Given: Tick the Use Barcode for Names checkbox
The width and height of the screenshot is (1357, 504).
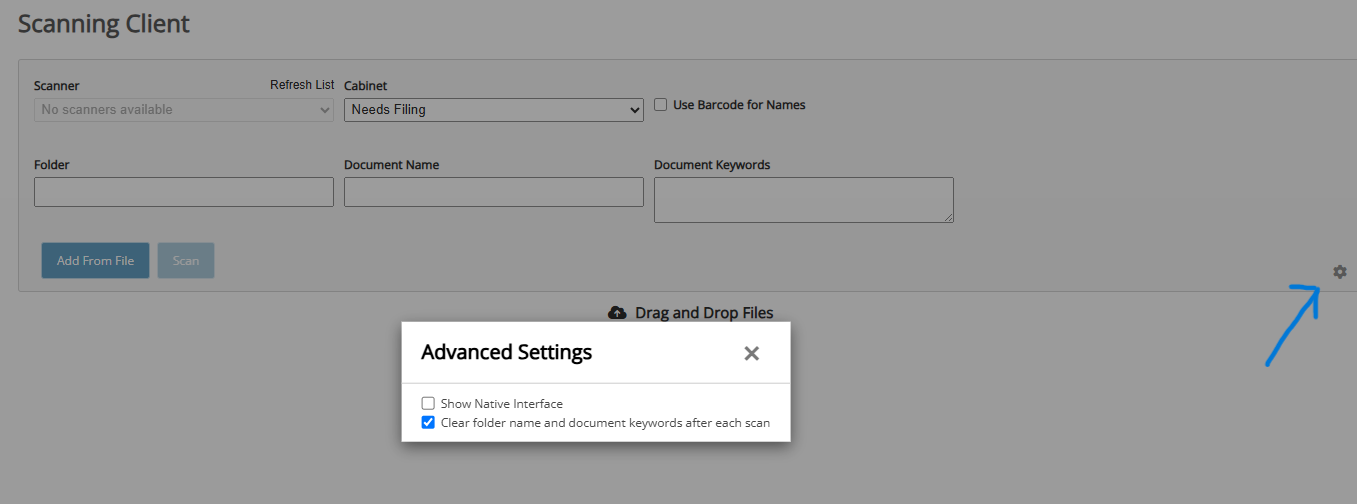Looking at the screenshot, I should 661,105.
